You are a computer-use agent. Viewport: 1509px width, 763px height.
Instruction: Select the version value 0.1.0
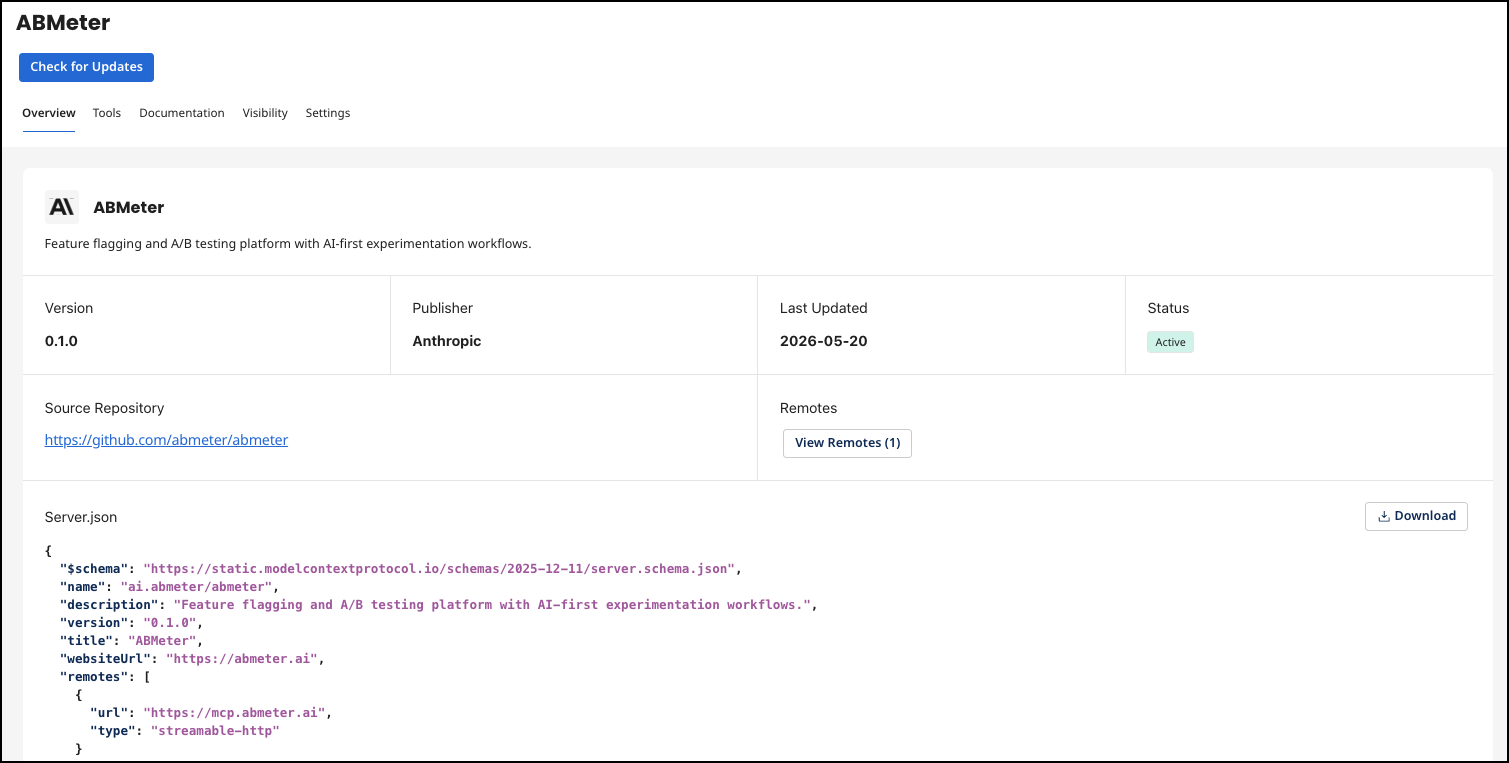pos(61,341)
